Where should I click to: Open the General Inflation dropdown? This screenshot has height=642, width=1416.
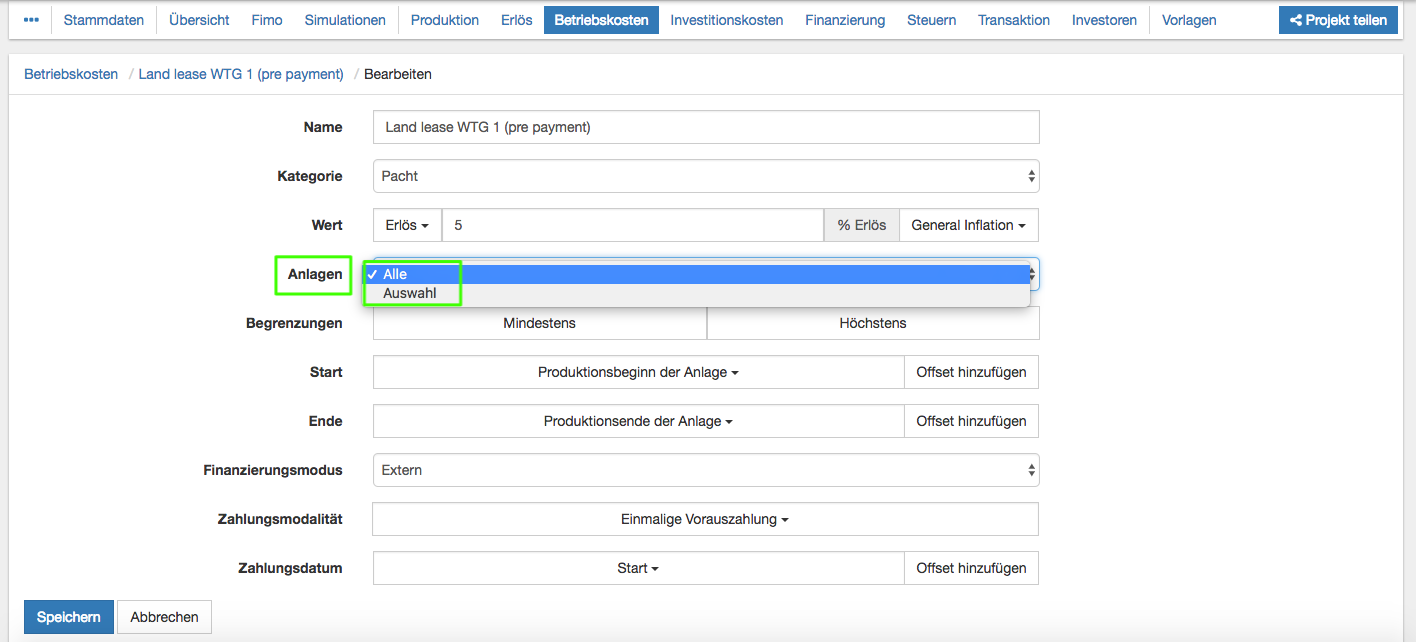[968, 225]
